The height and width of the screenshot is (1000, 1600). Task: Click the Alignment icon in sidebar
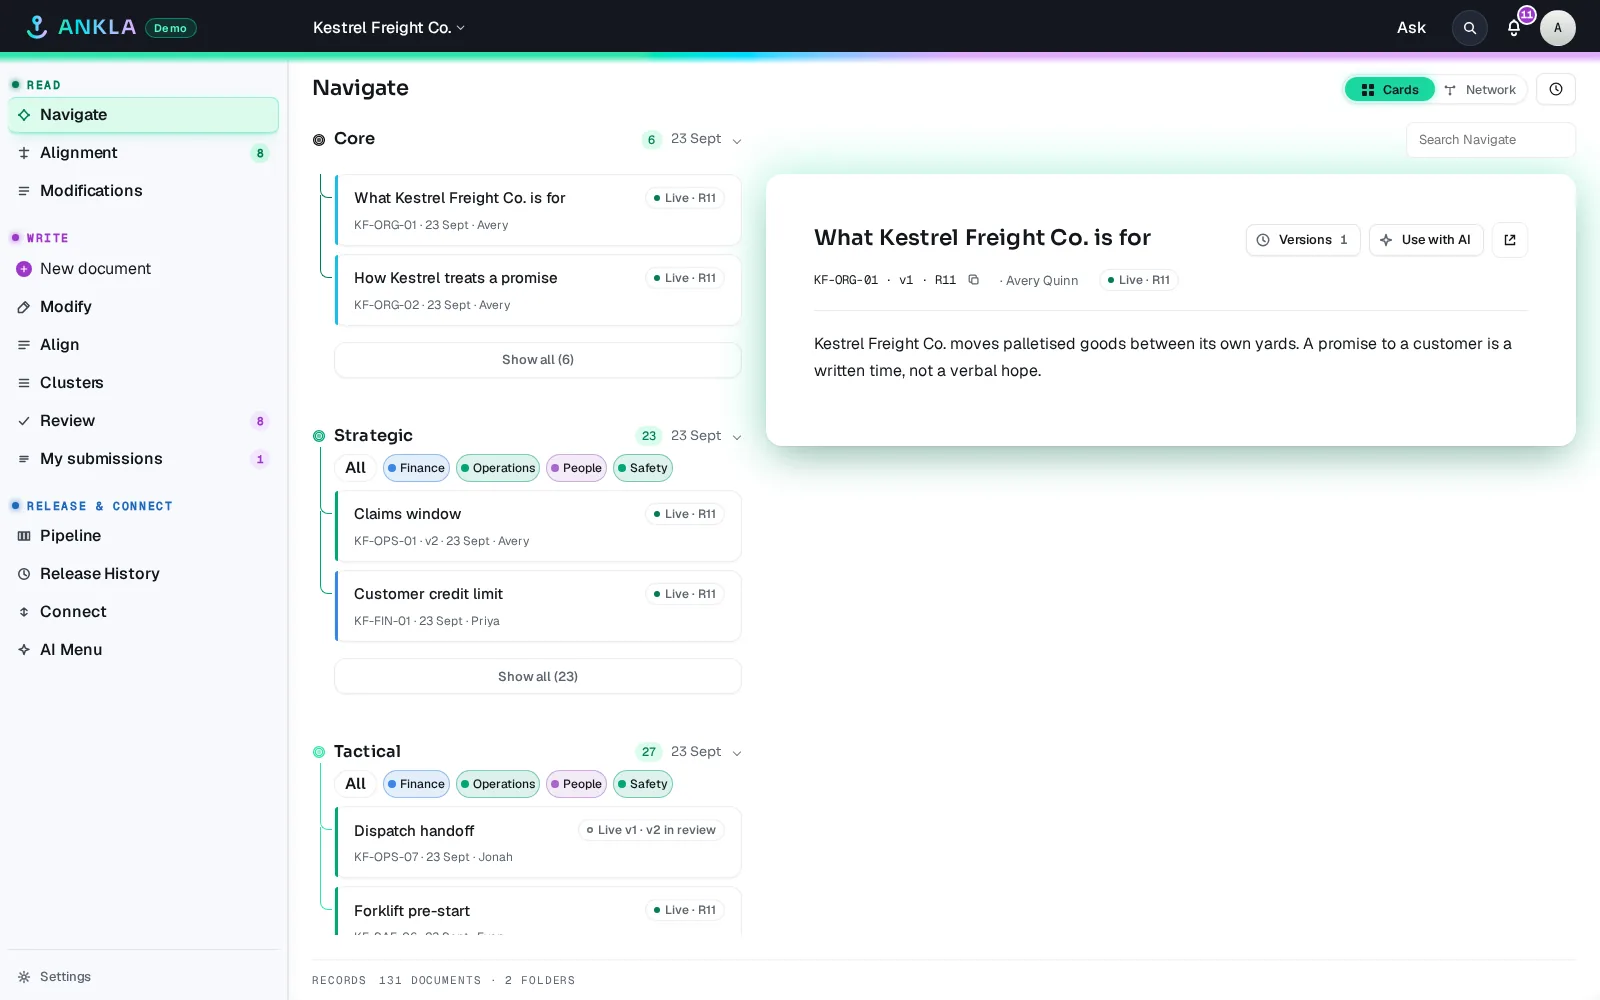click(x=24, y=153)
